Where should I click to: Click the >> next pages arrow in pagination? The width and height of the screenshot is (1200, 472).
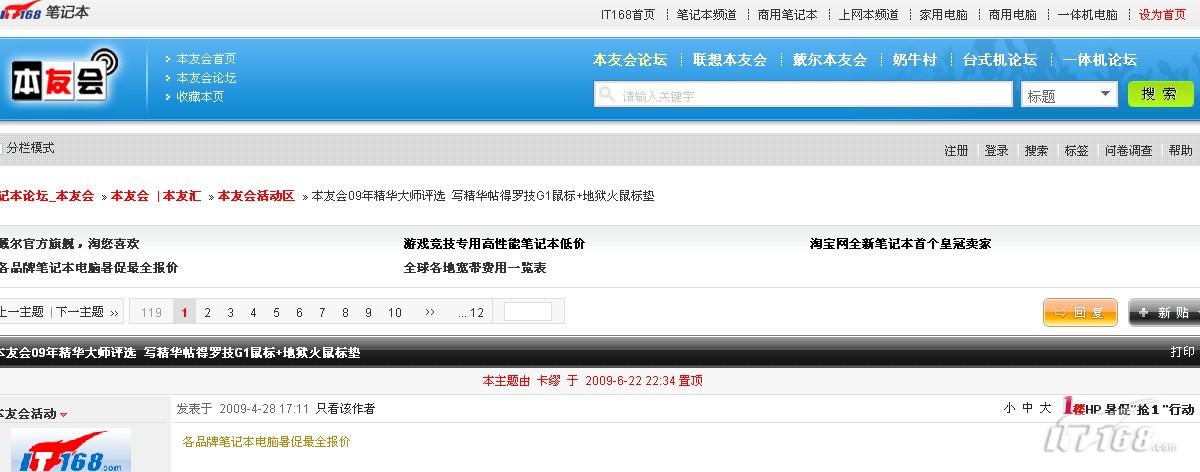point(430,312)
